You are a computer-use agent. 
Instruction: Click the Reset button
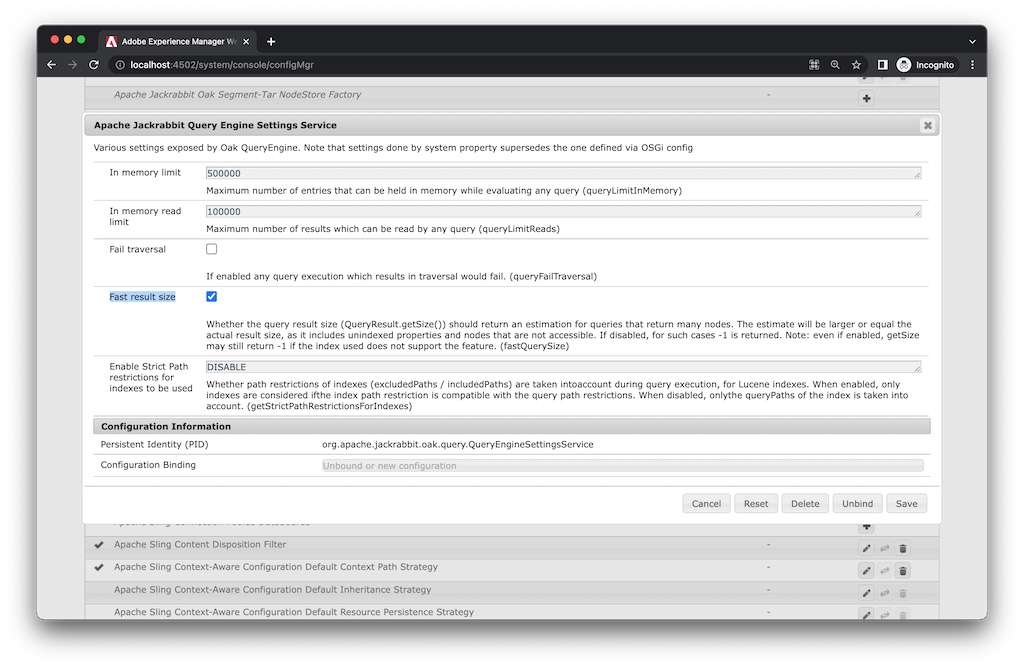[756, 503]
